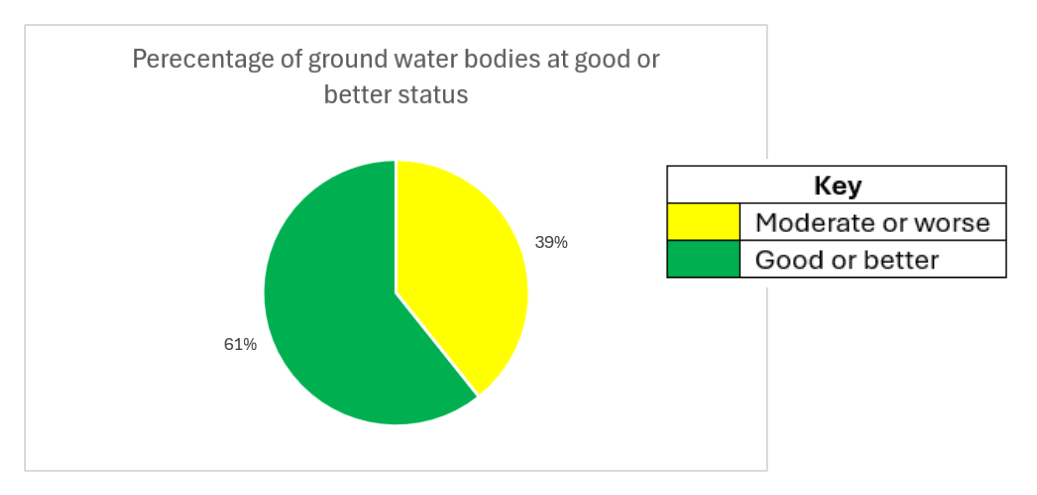This screenshot has height=495, width=1037.
Task: Click the Moderate or worse label
Action: 872,222
